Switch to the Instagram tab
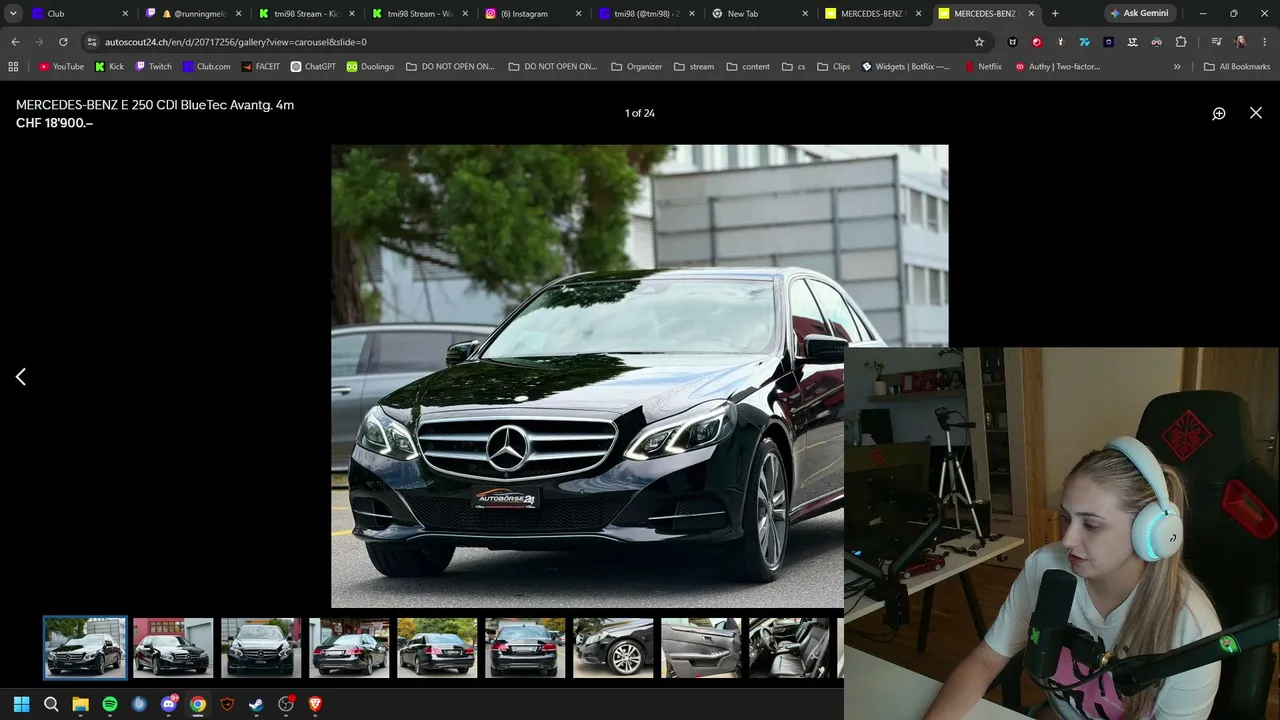The width and height of the screenshot is (1280, 720). [534, 14]
